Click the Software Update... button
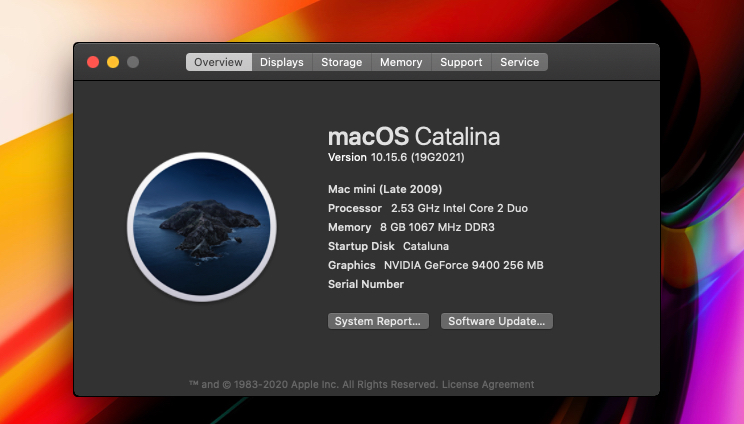Screen dimensions: 744x424 [x=497, y=321]
